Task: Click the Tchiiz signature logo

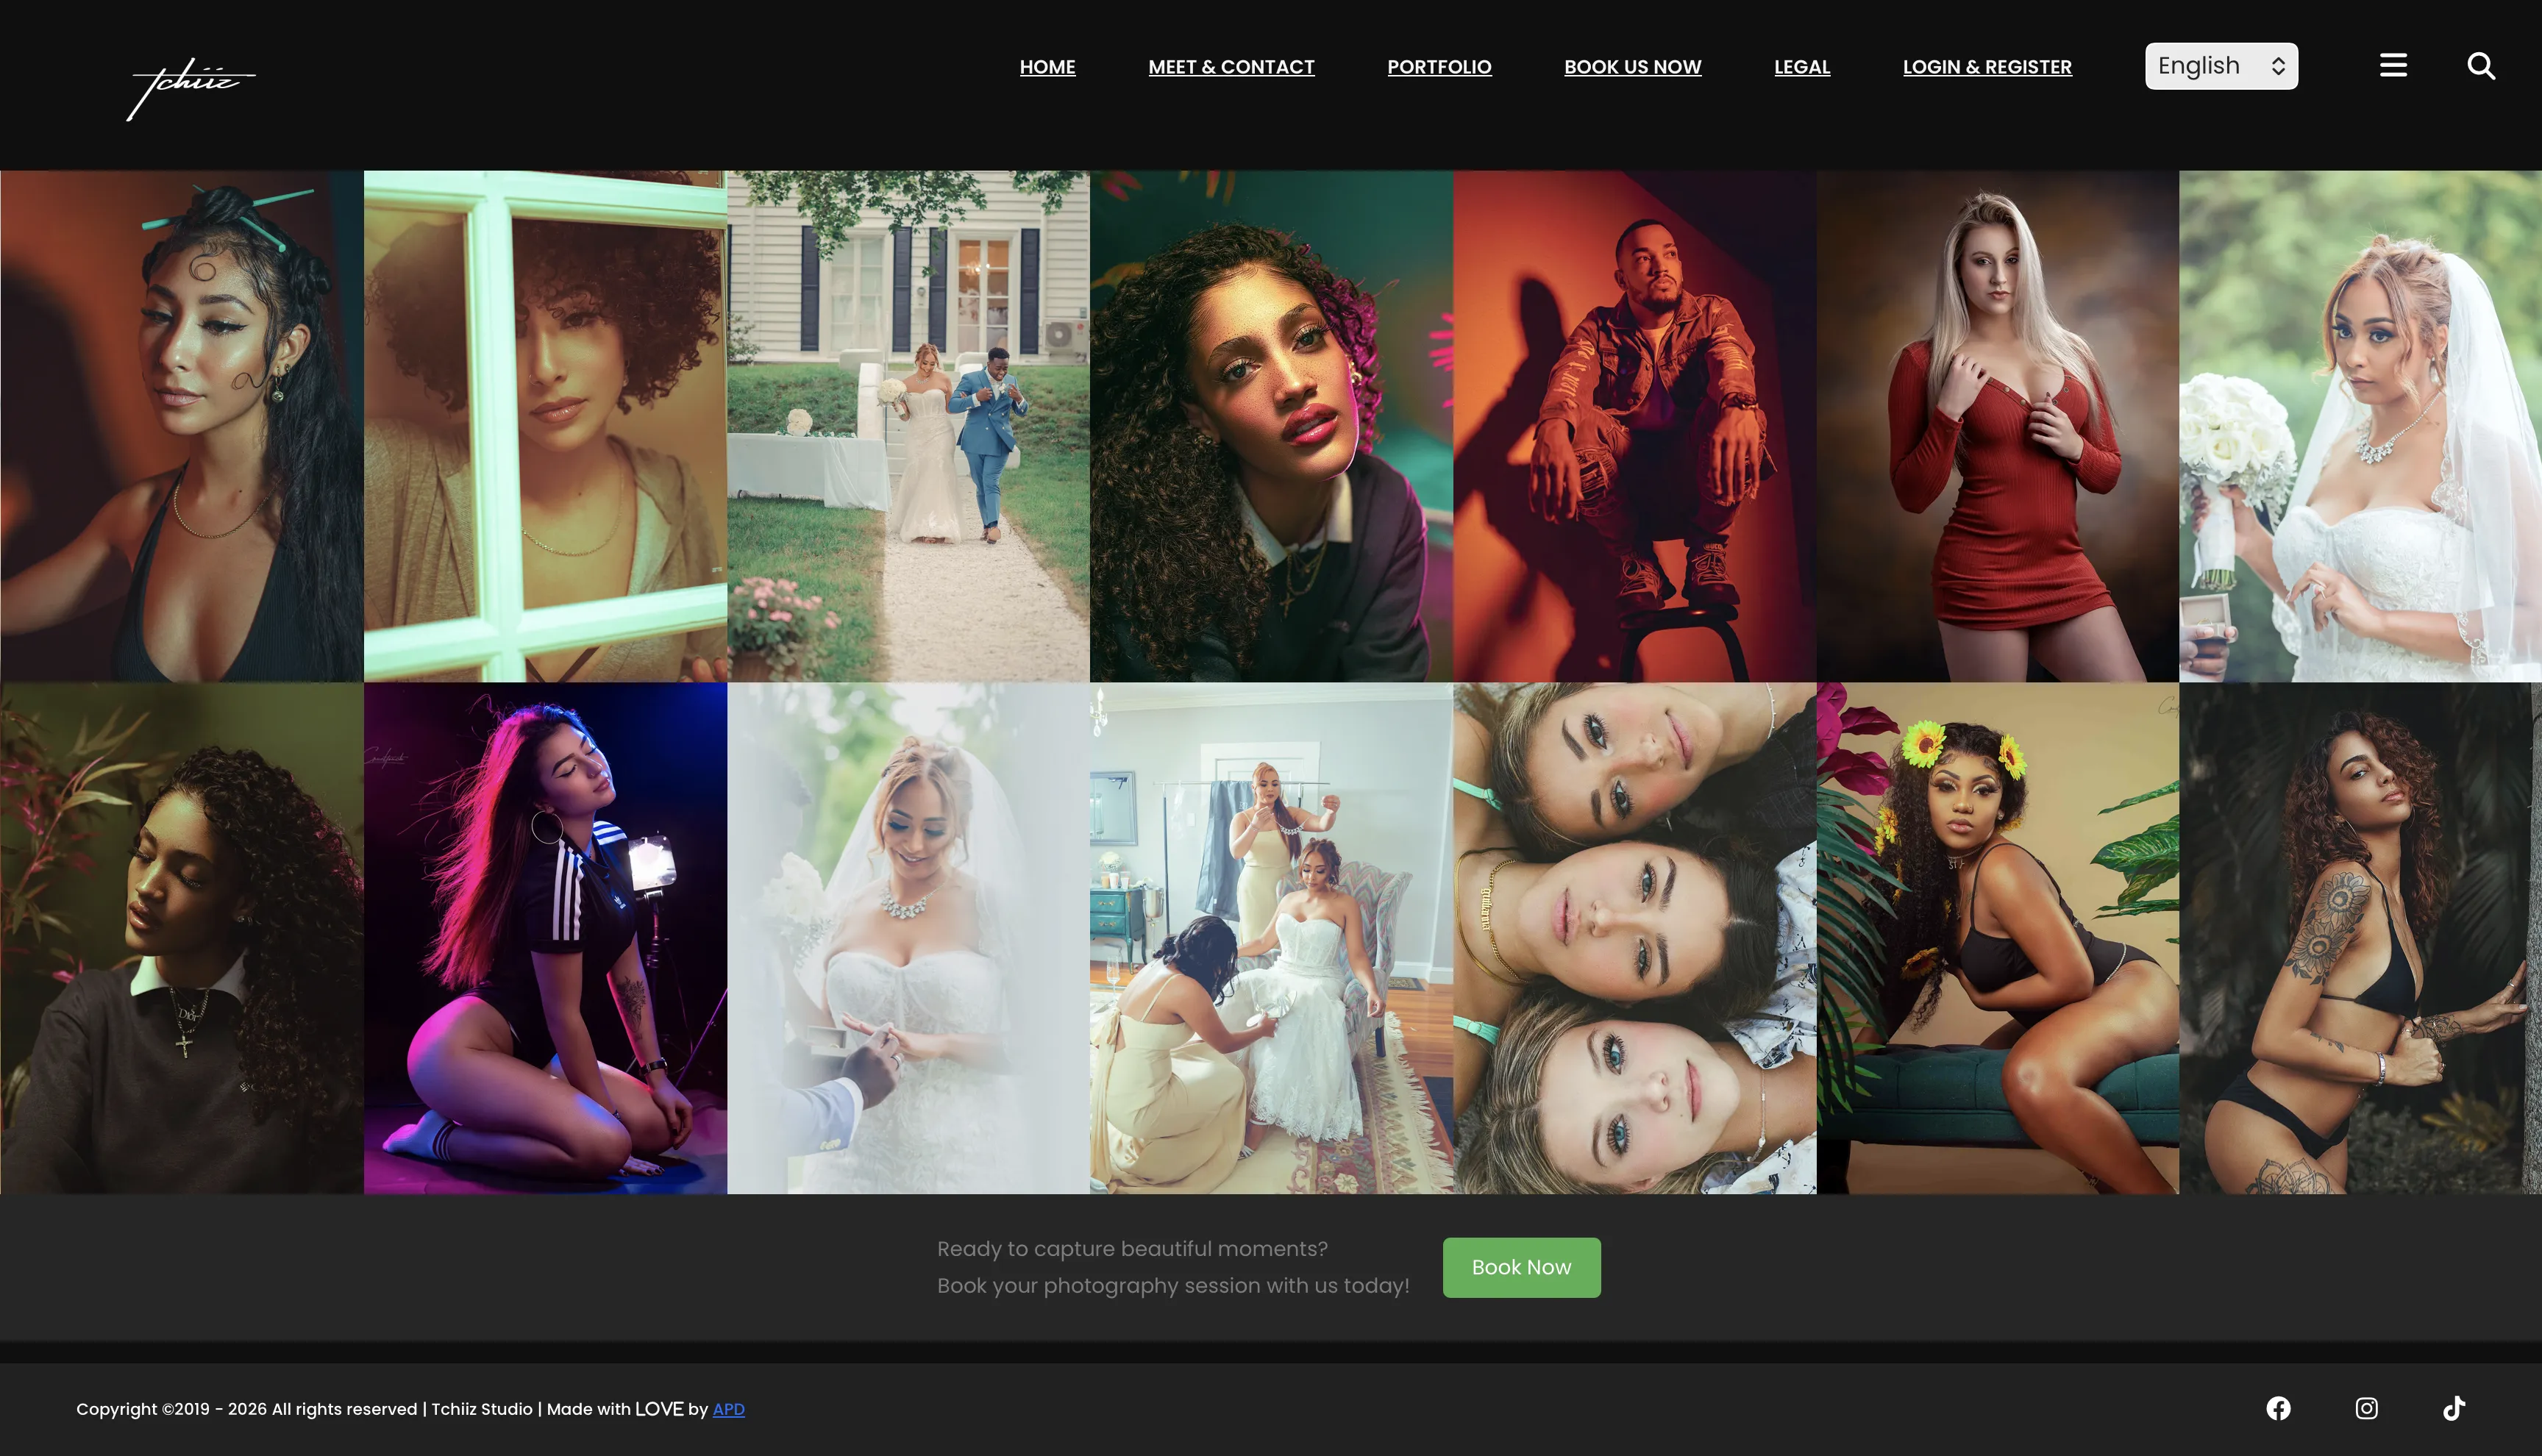Action: (x=191, y=88)
